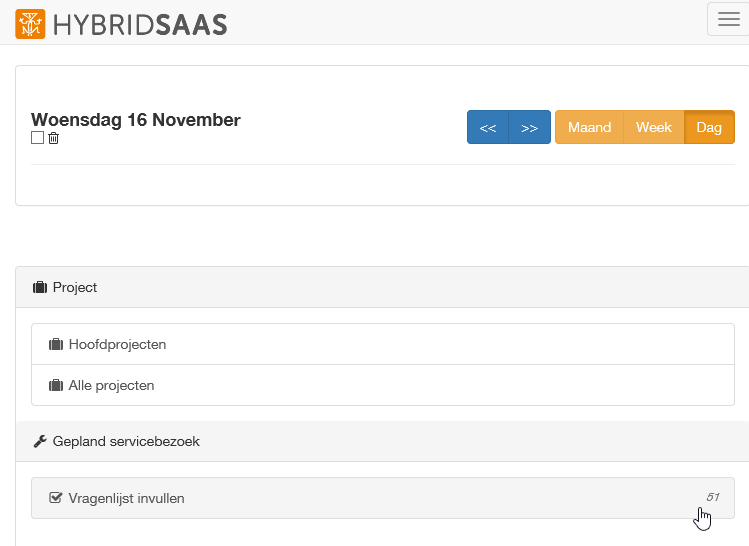The image size is (749, 546).
Task: Click the orange HybridSaaS logo icon
Action: [30, 23]
